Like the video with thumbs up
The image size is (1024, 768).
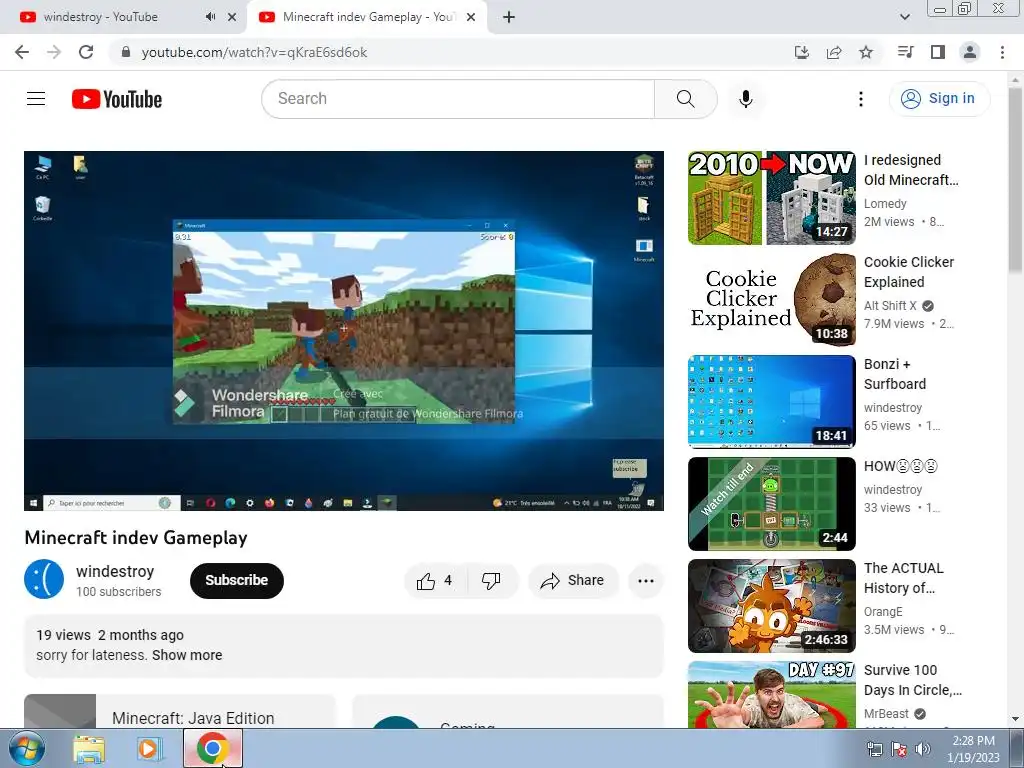[x=435, y=581]
